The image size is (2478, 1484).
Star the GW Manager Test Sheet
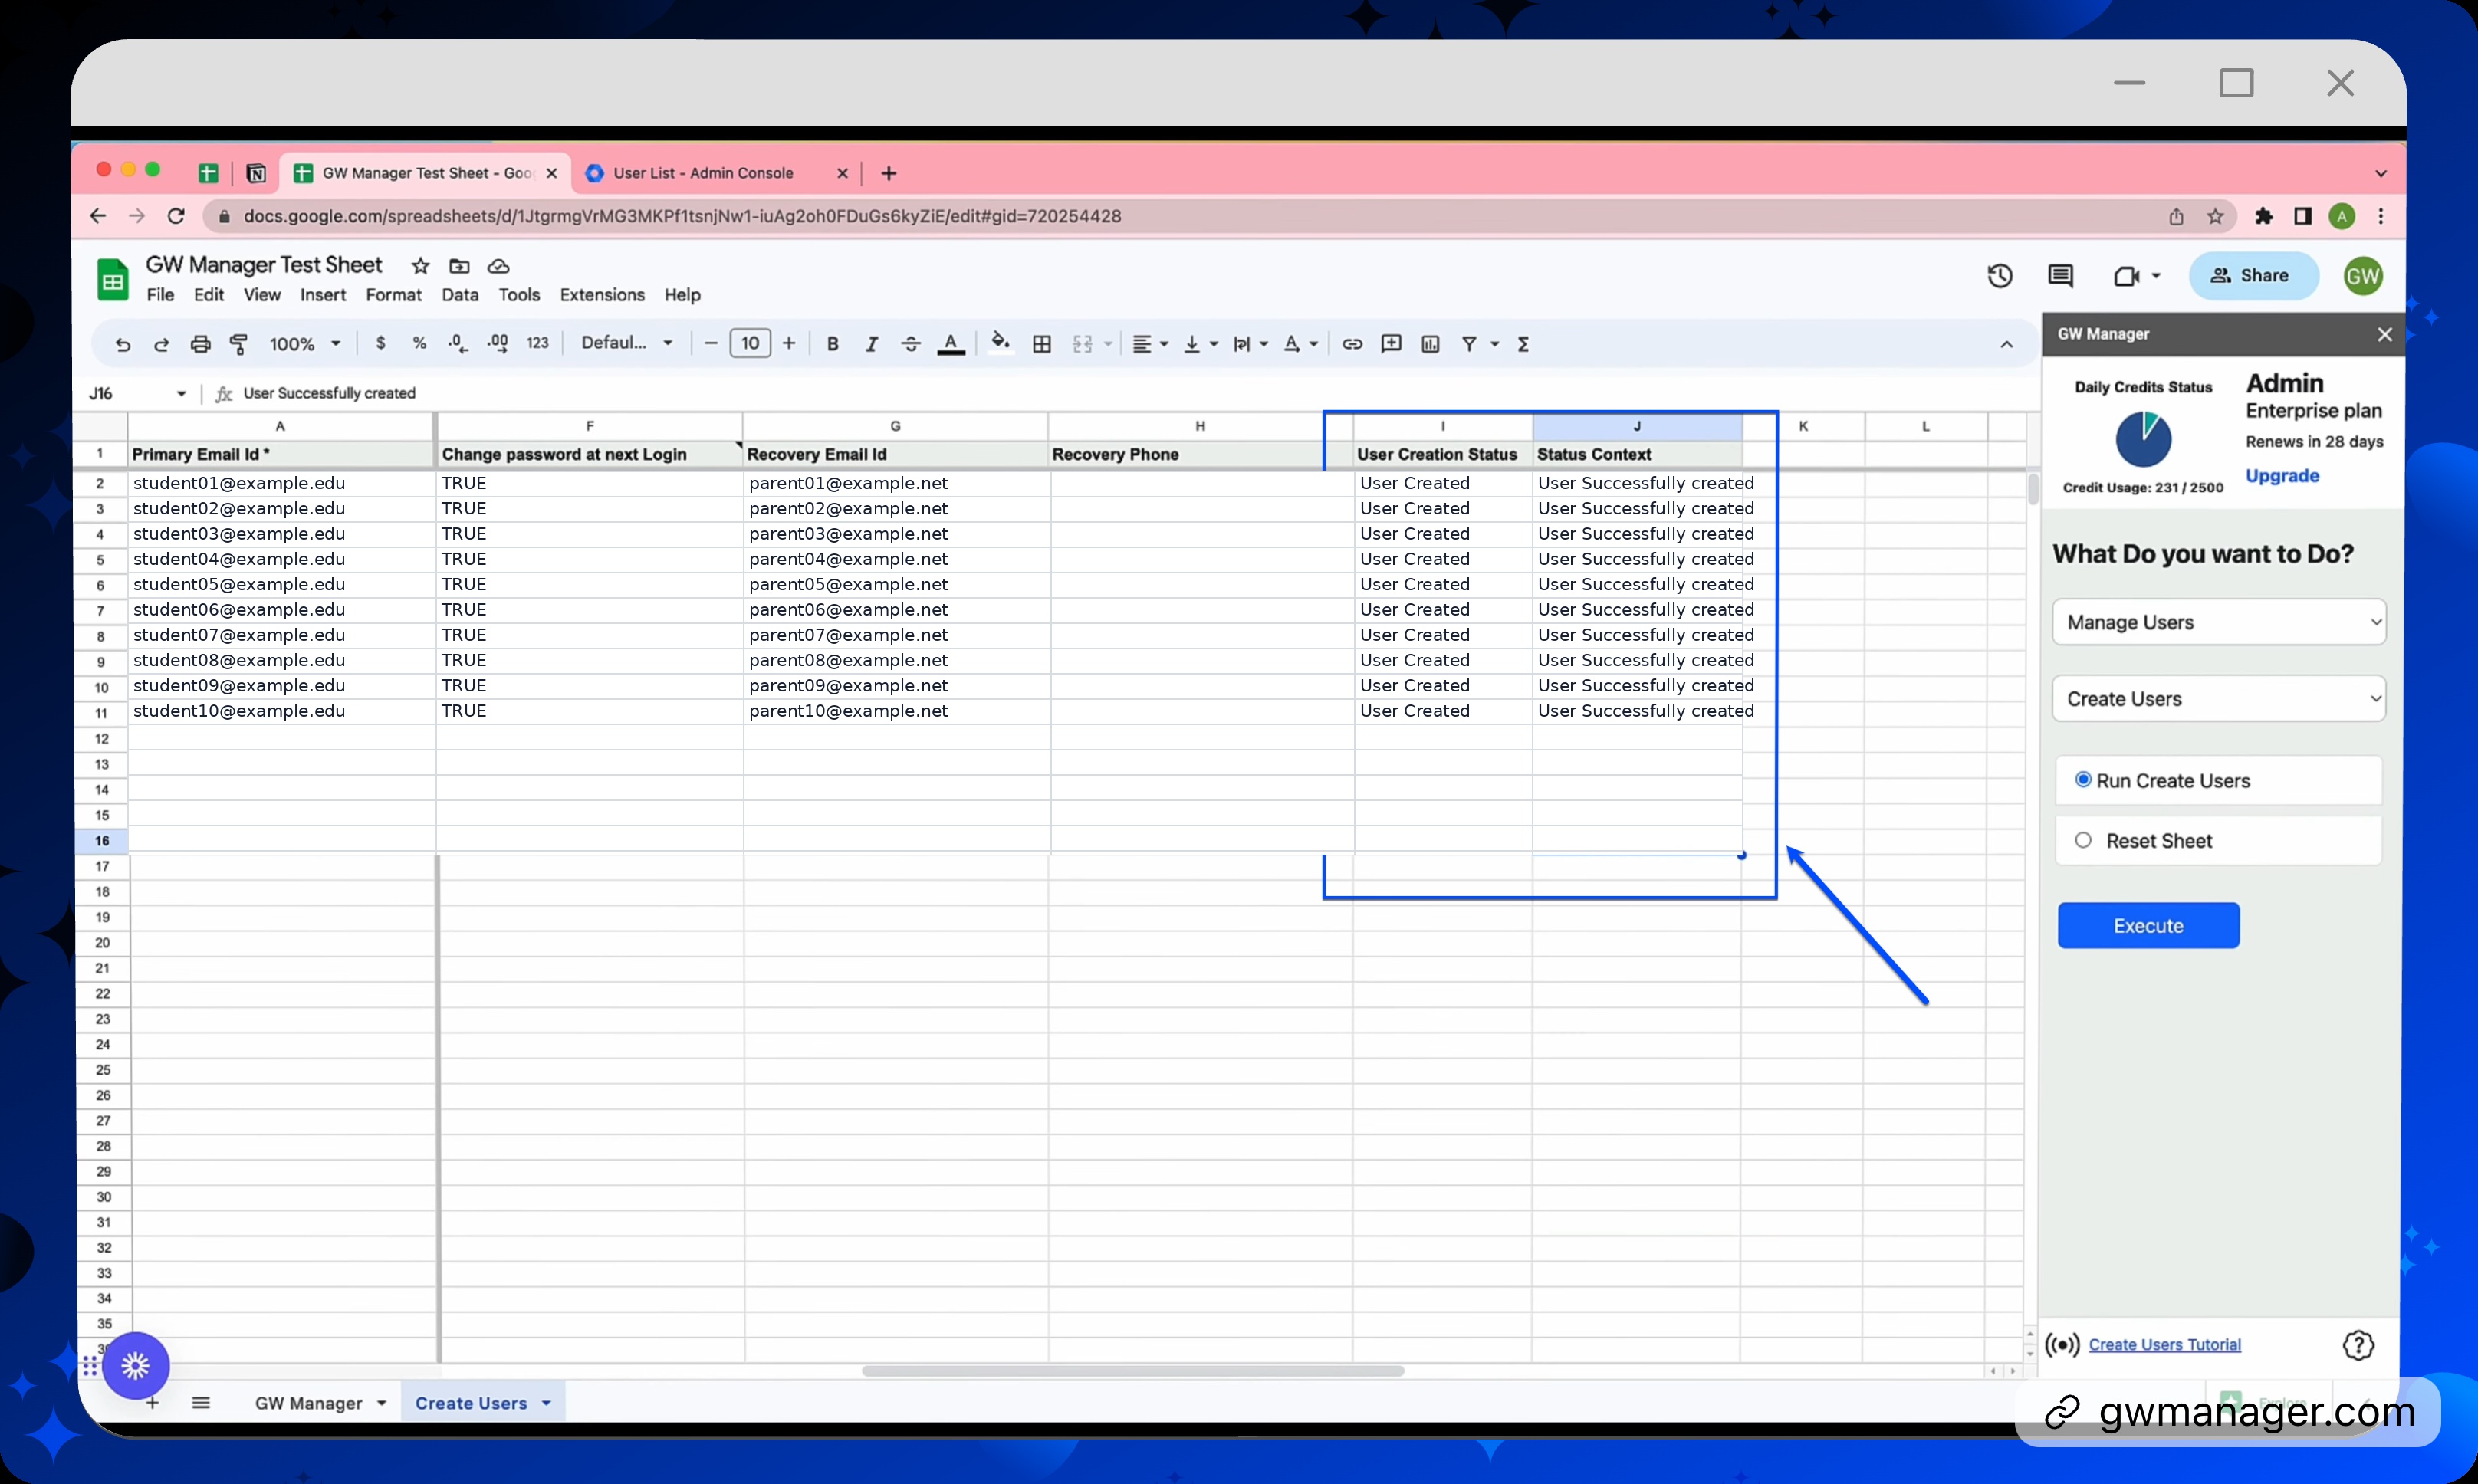(420, 266)
